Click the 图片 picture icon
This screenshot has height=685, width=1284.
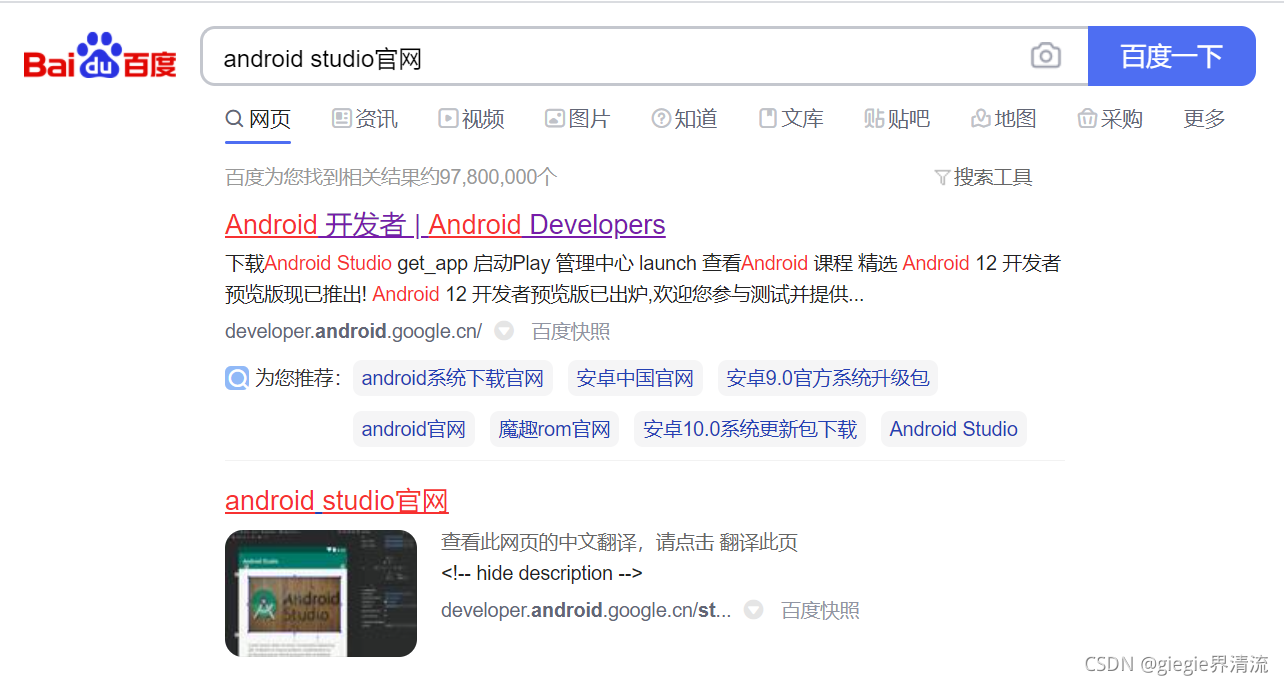tap(555, 119)
